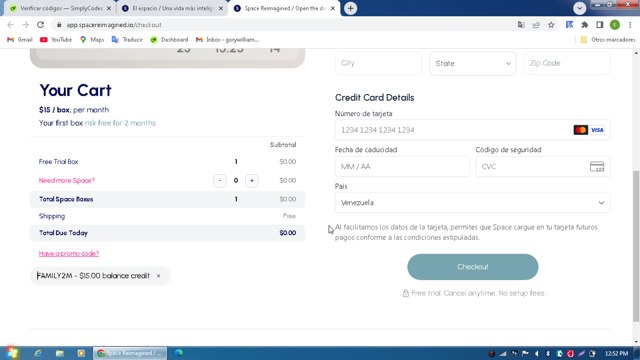
Task: Open YouTube bookmark
Action: coord(56,40)
